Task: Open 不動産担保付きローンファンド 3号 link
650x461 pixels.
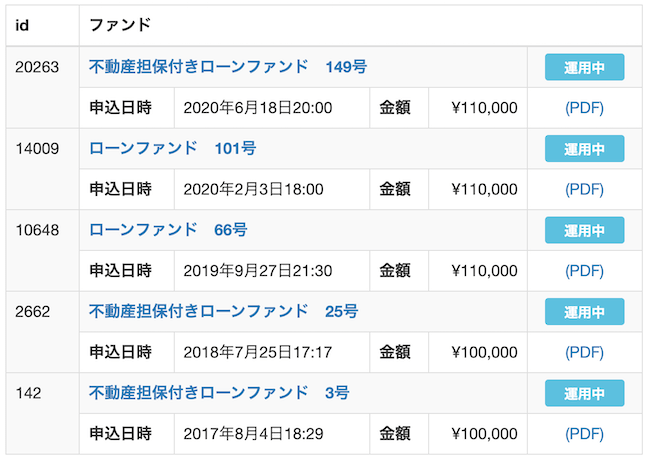Action: [219, 393]
